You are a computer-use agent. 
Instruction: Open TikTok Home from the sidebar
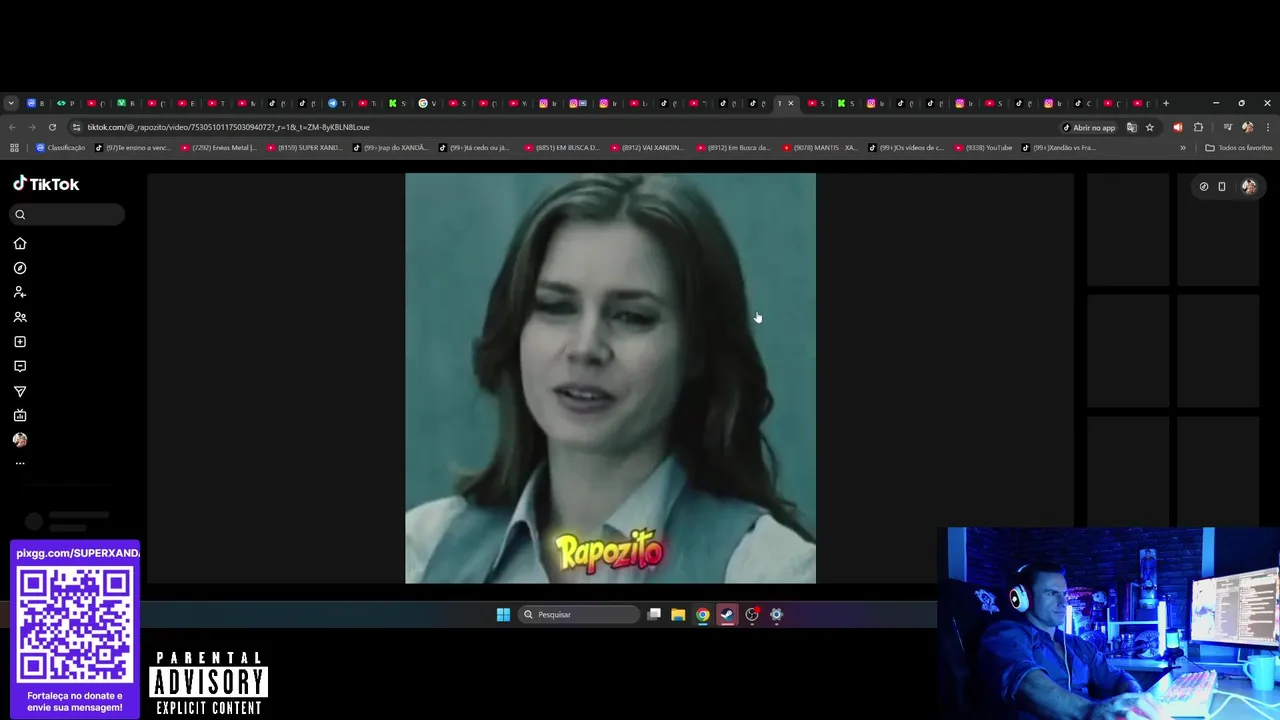point(20,243)
